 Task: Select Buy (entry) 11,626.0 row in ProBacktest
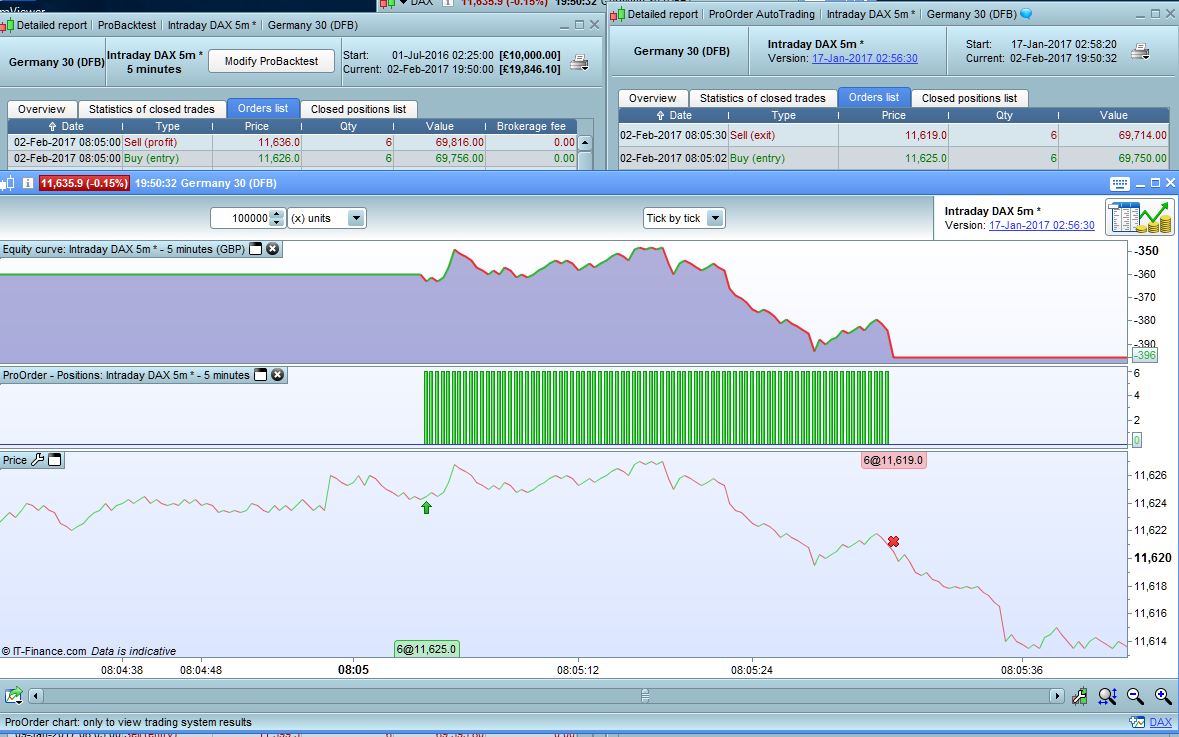click(293, 158)
